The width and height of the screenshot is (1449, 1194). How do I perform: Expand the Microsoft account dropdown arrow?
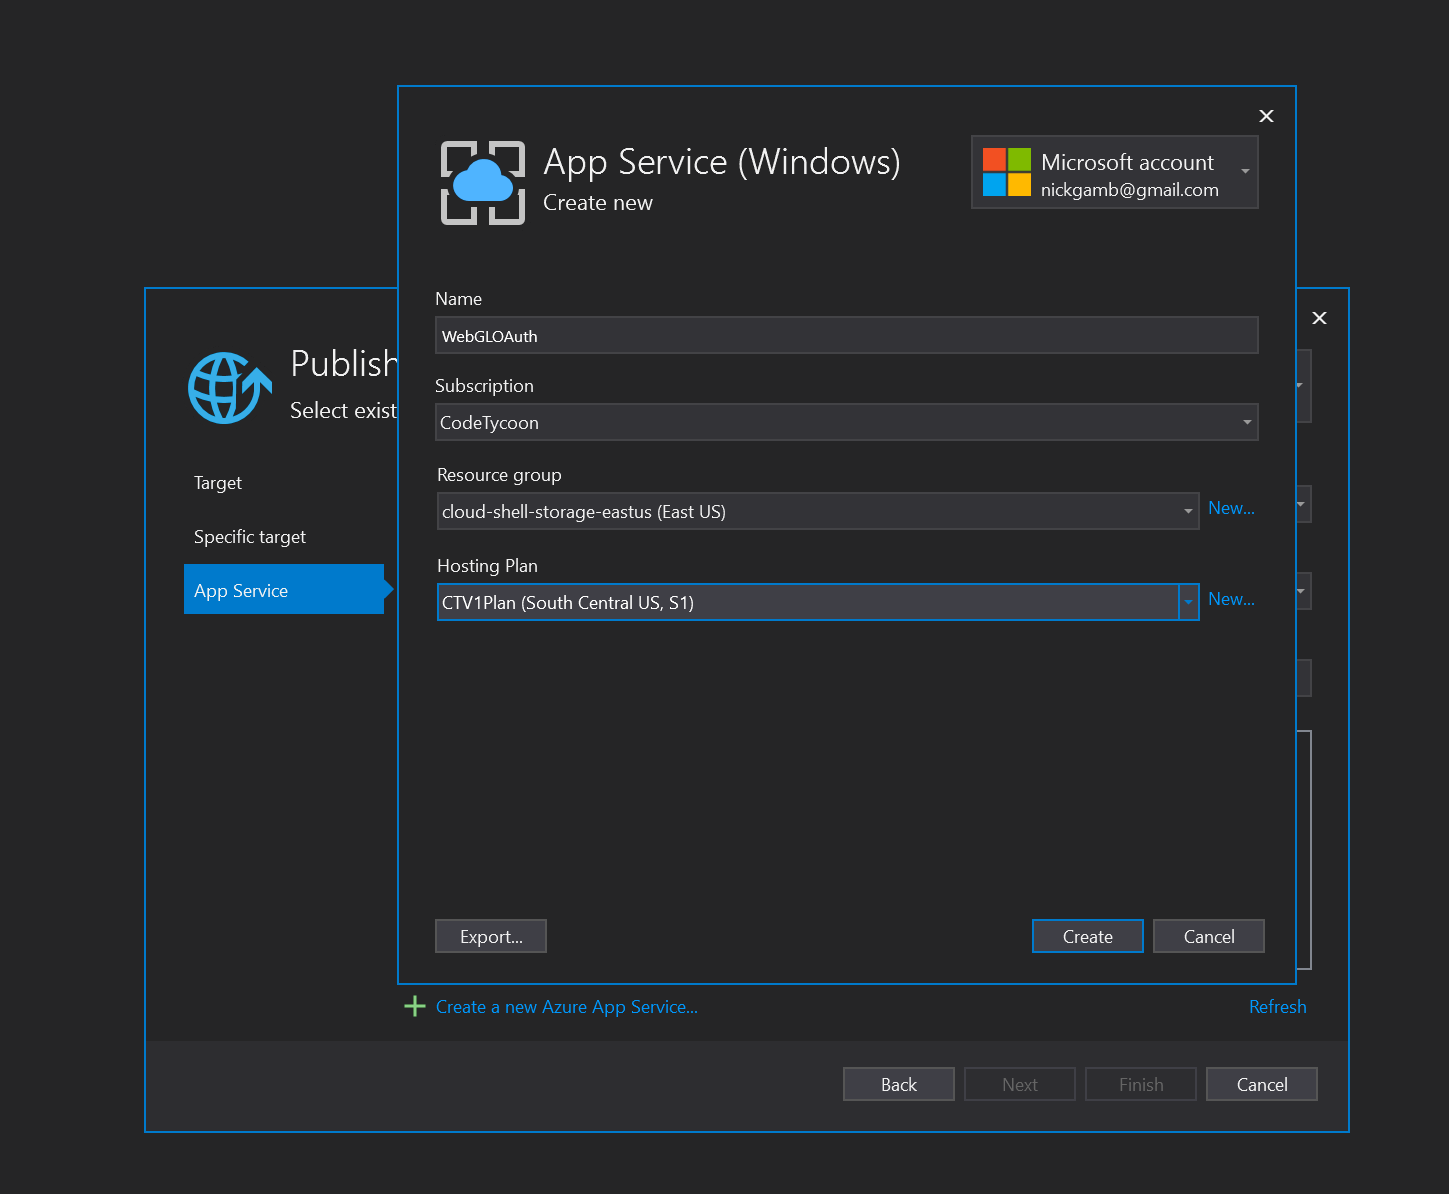(x=1245, y=172)
